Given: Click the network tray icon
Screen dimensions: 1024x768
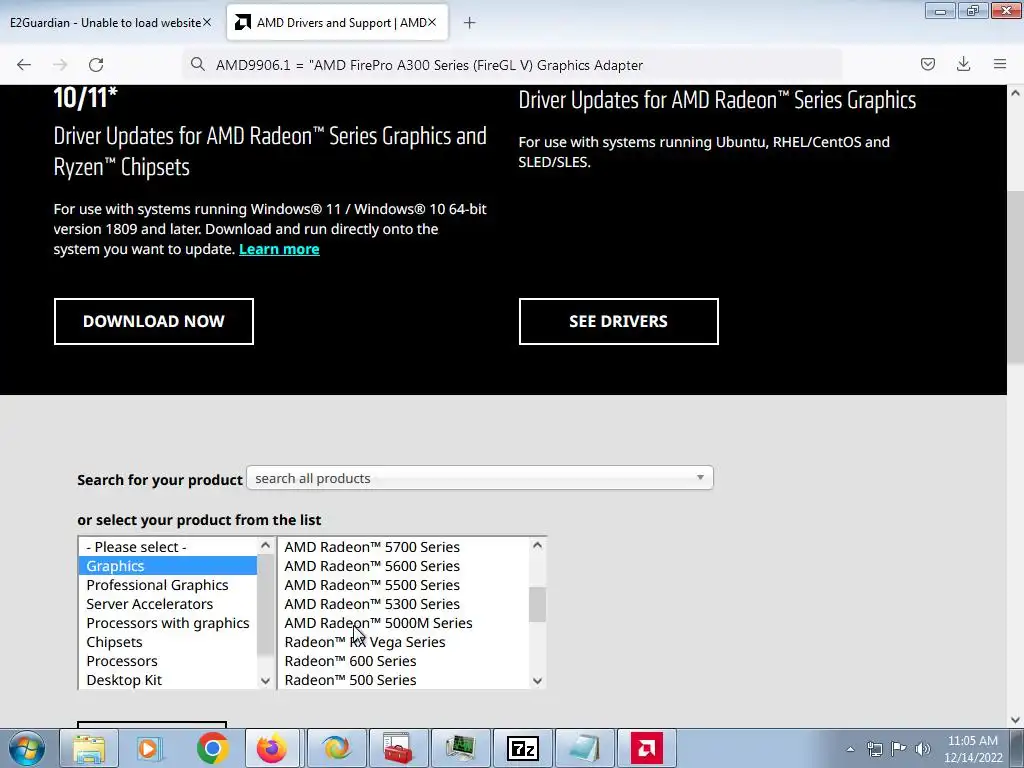Looking at the screenshot, I should 874,749.
